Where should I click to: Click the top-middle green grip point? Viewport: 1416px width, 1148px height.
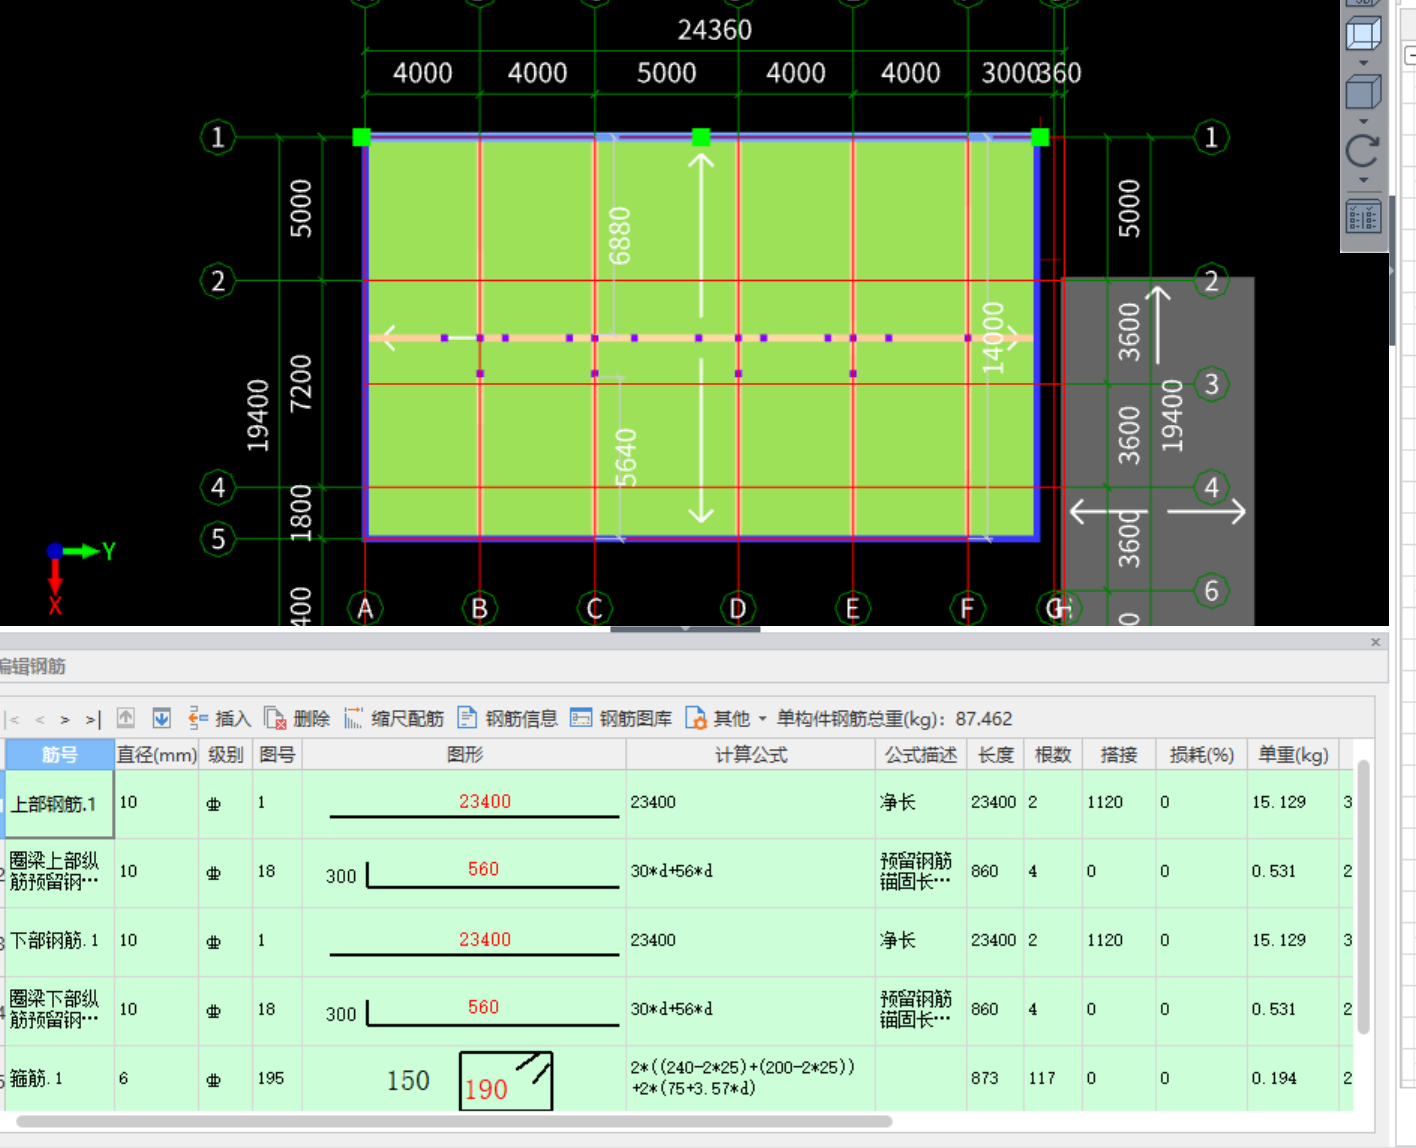point(701,137)
